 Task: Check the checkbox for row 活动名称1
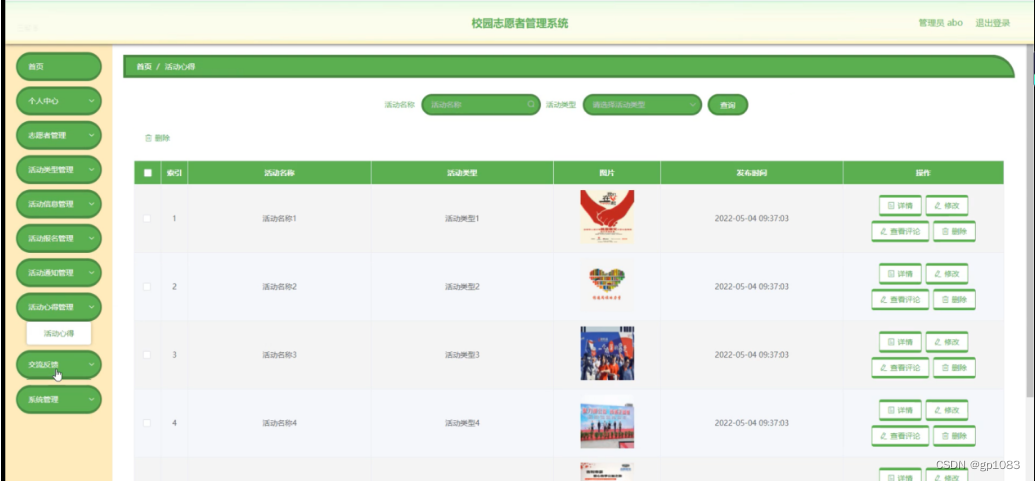tap(147, 218)
